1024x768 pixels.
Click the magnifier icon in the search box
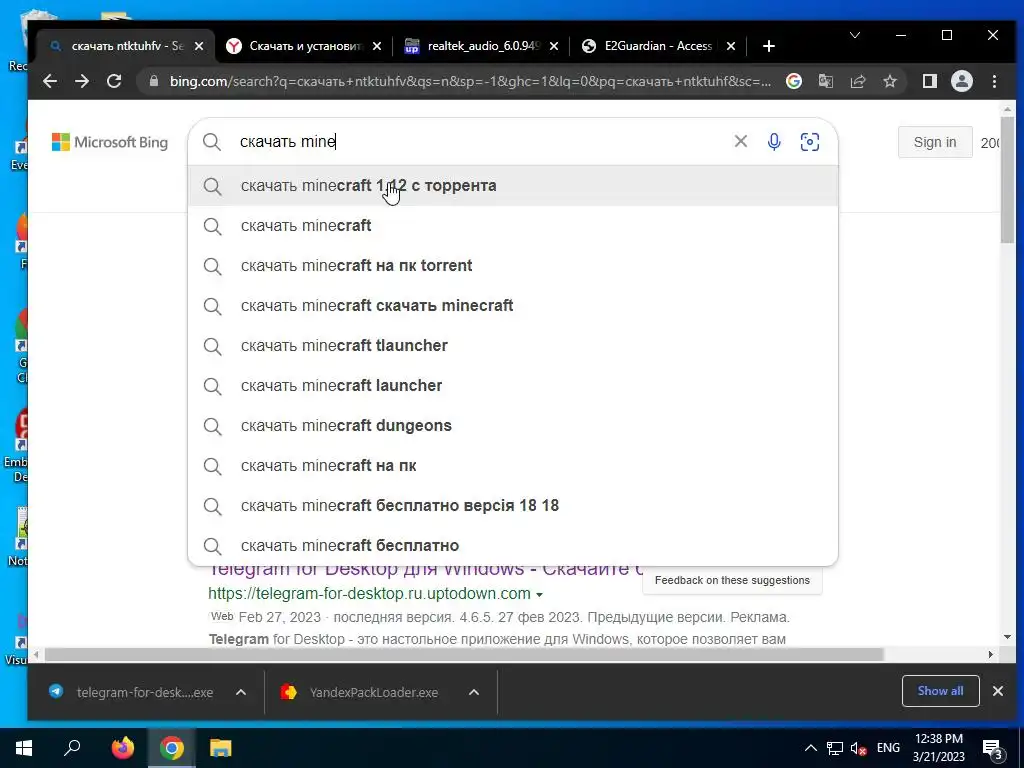(x=212, y=142)
